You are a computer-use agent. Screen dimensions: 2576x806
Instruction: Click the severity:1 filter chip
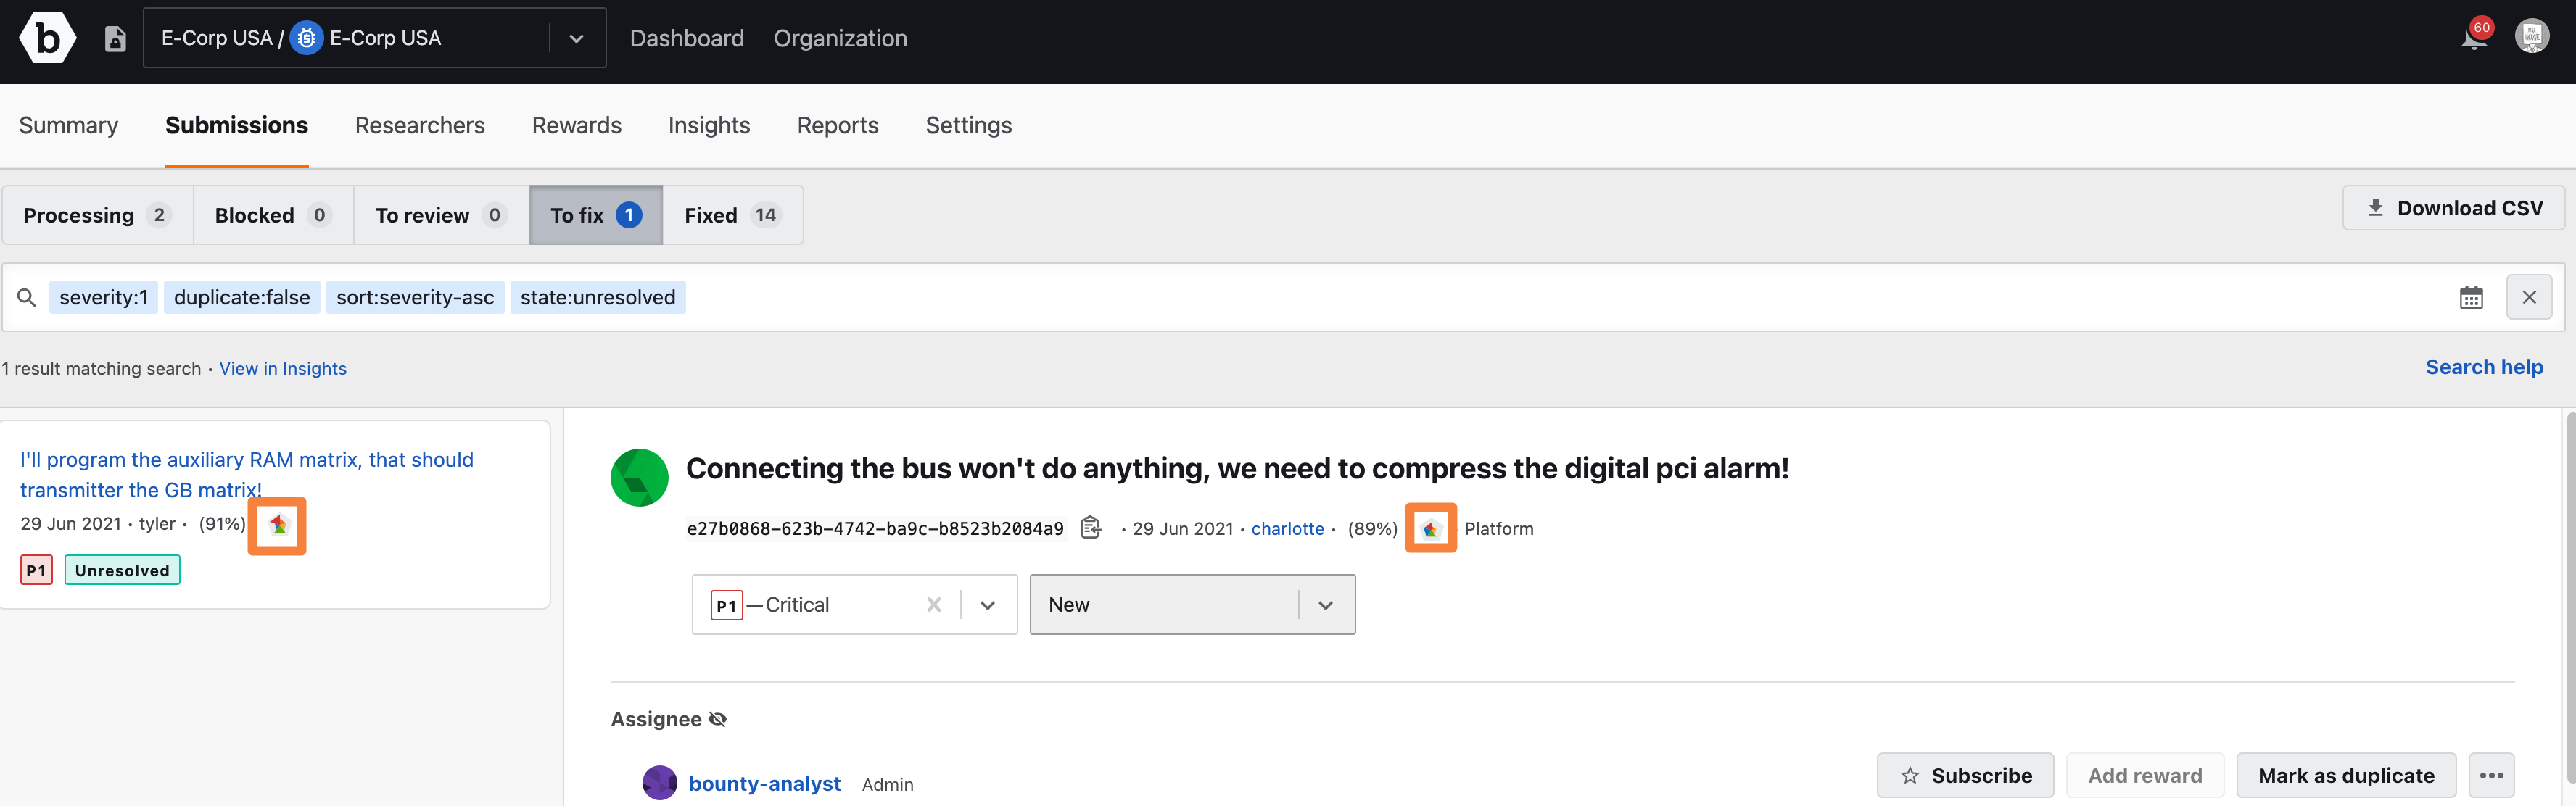(x=103, y=297)
